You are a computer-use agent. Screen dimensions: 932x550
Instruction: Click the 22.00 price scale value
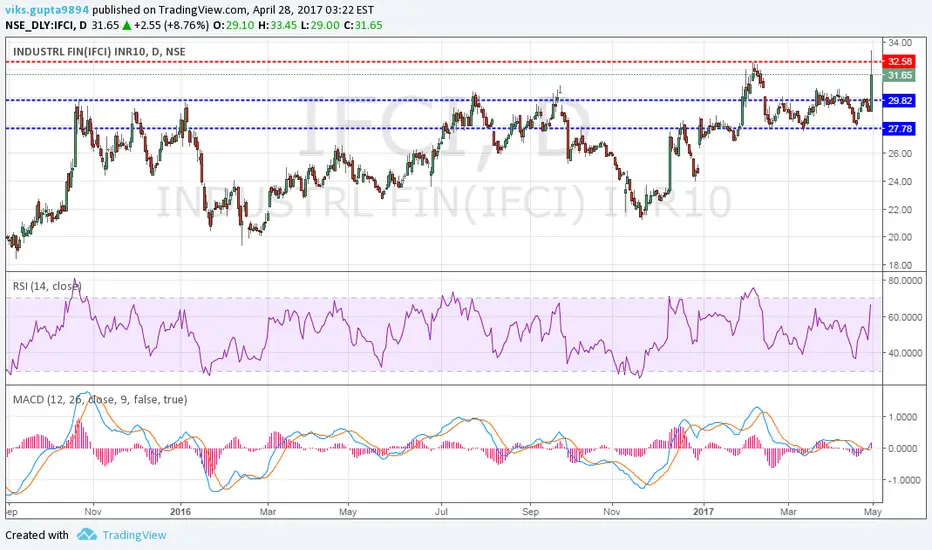[900, 209]
